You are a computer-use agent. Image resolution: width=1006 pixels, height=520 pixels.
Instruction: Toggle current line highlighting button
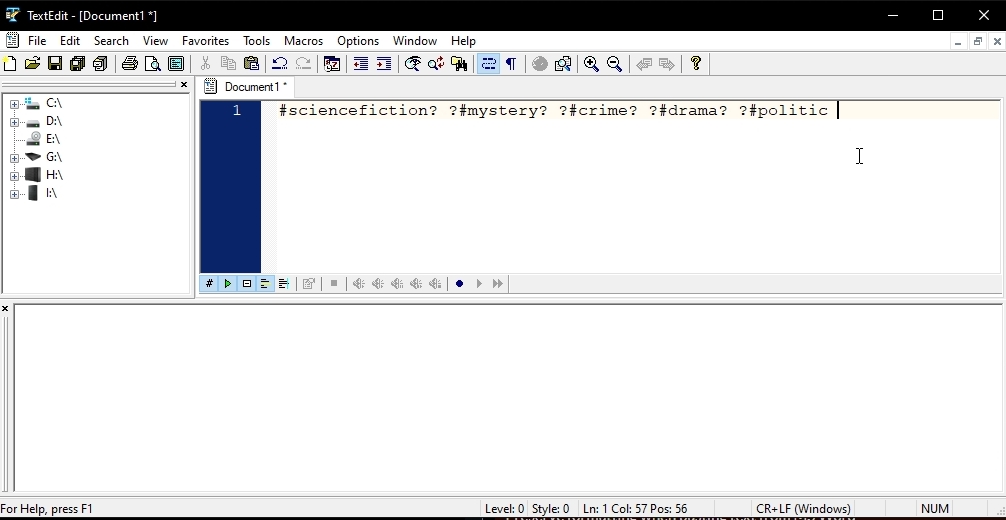coord(265,284)
